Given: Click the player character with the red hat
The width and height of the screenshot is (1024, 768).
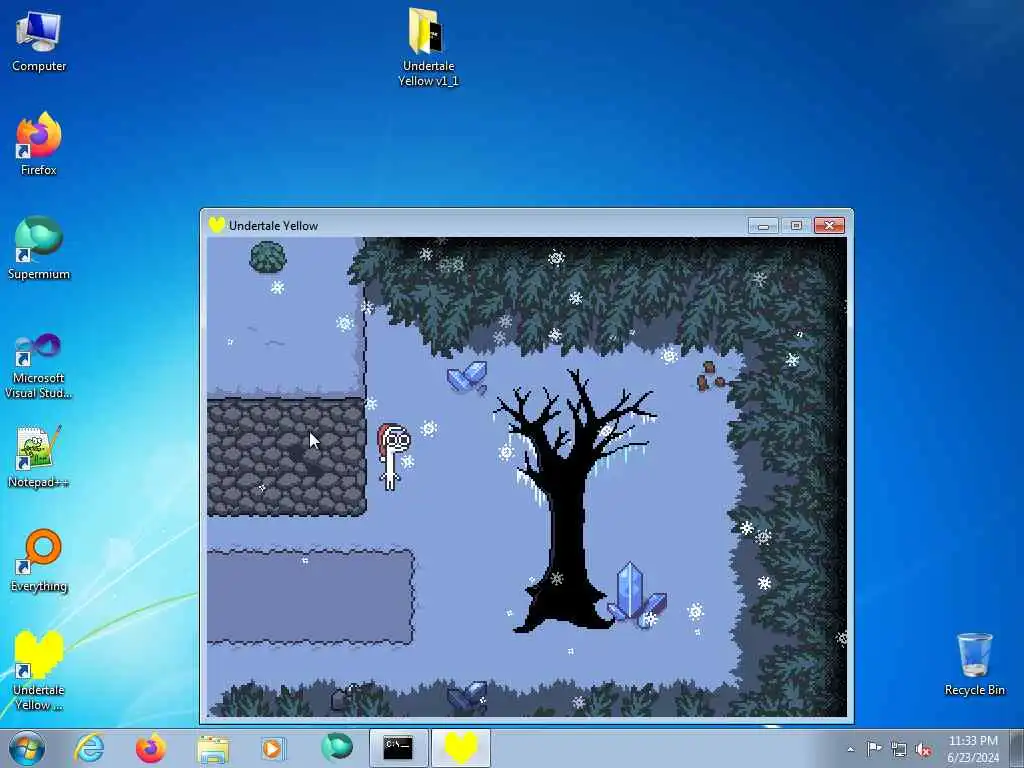Looking at the screenshot, I should [x=392, y=456].
